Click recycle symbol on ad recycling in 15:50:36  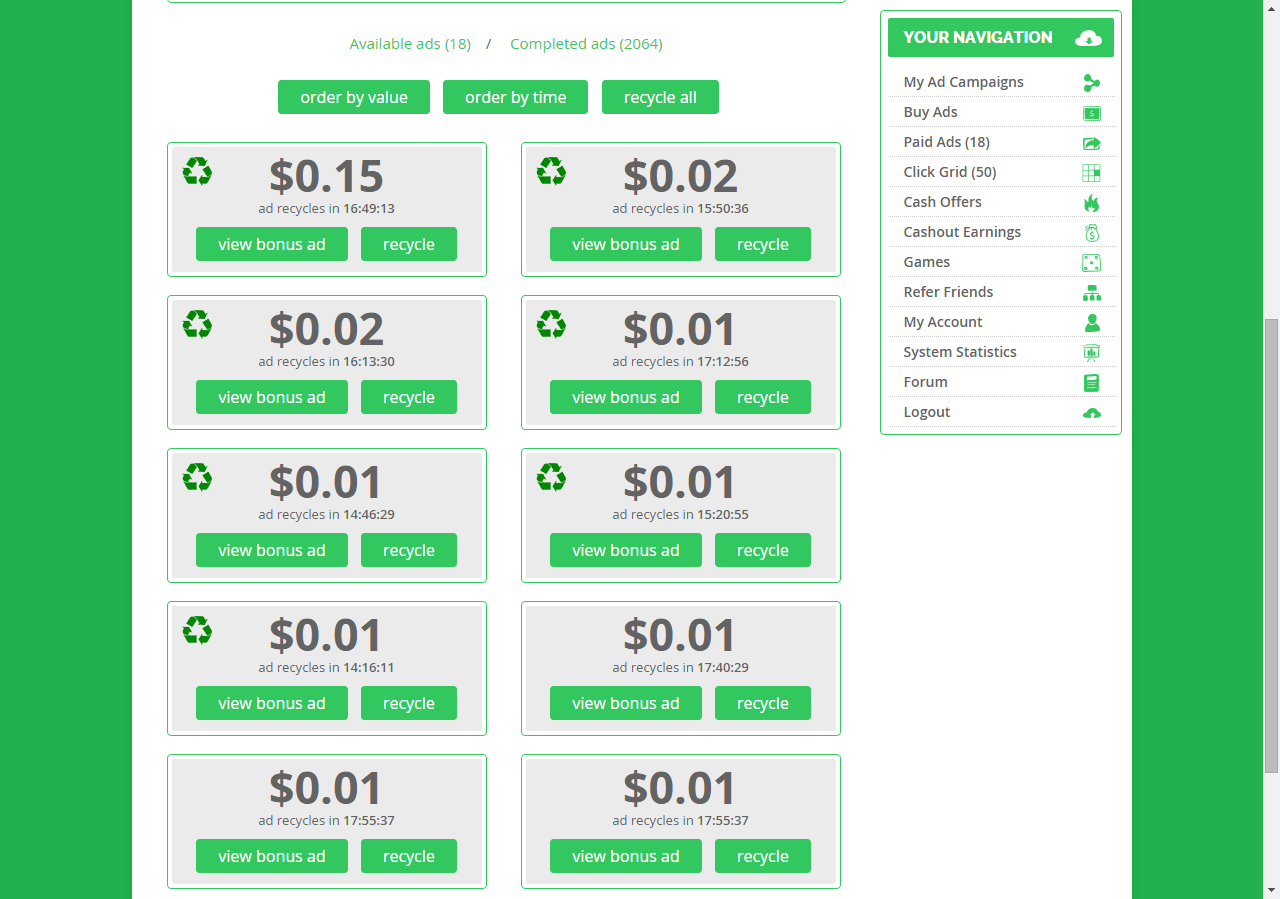pyautogui.click(x=551, y=171)
